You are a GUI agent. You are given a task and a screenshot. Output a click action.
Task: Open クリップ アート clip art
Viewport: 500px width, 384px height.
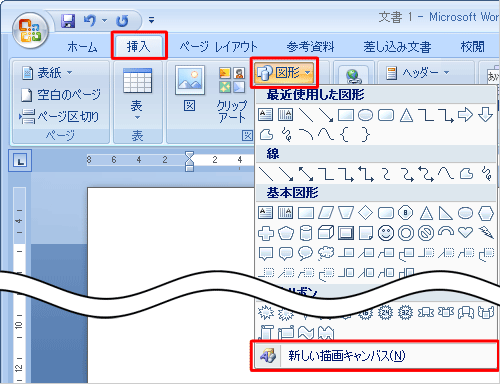pos(232,95)
